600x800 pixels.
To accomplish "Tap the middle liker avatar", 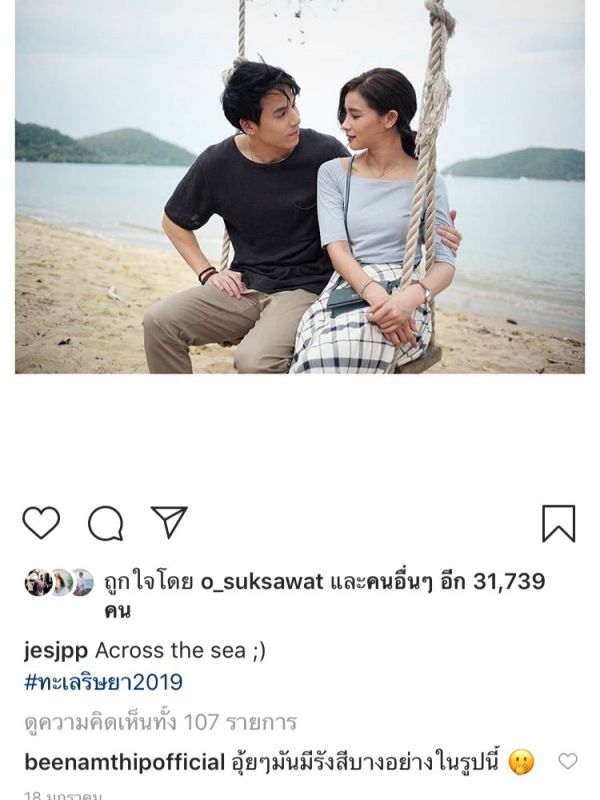I will [x=61, y=582].
